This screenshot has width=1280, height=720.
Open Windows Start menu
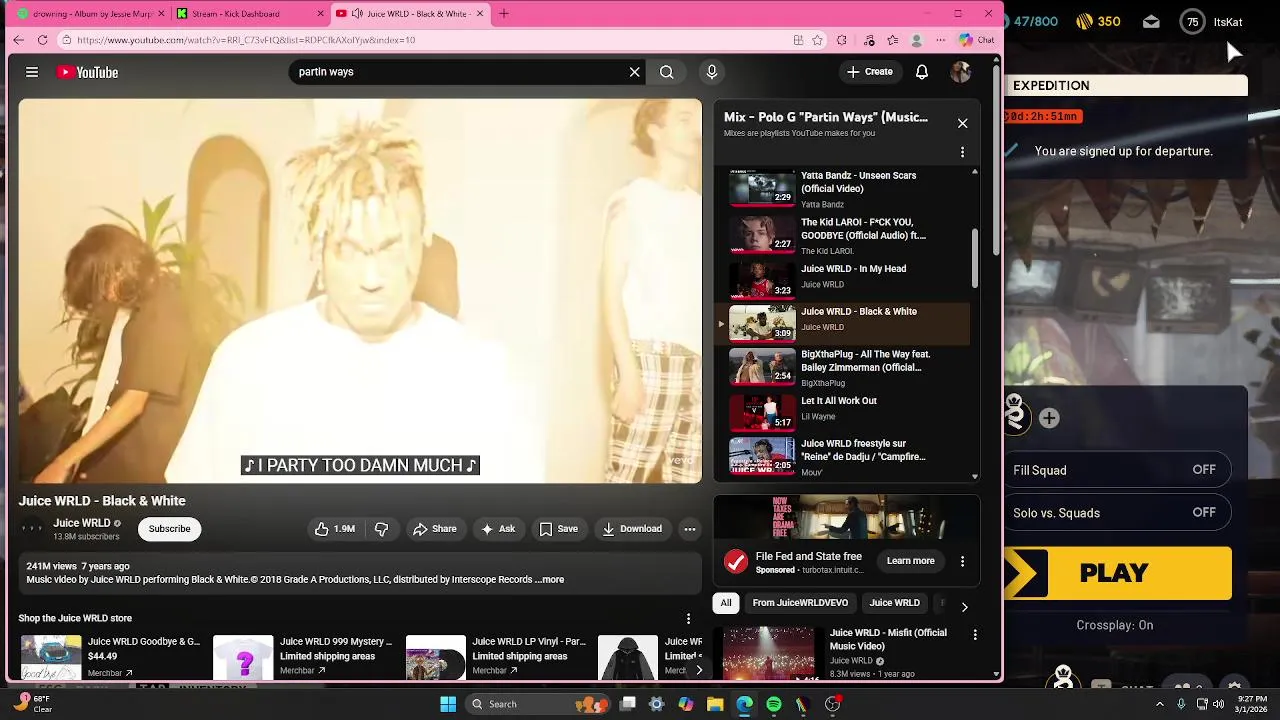[x=448, y=704]
